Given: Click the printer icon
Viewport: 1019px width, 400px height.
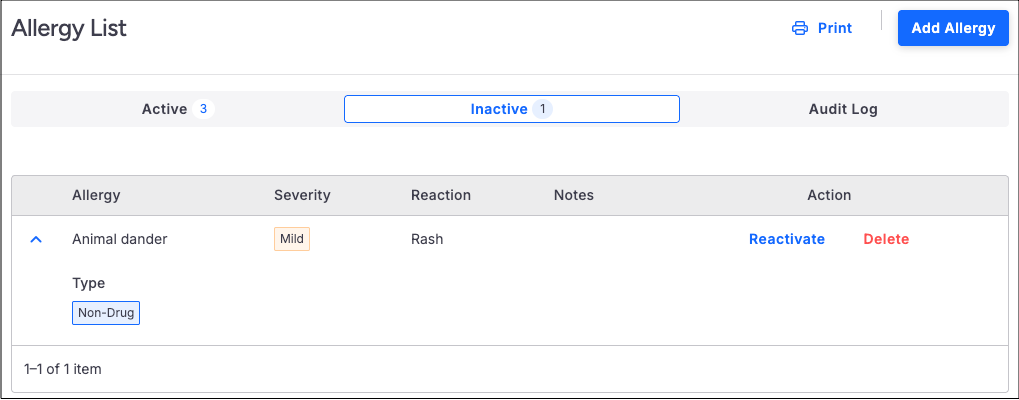Looking at the screenshot, I should point(799,28).
